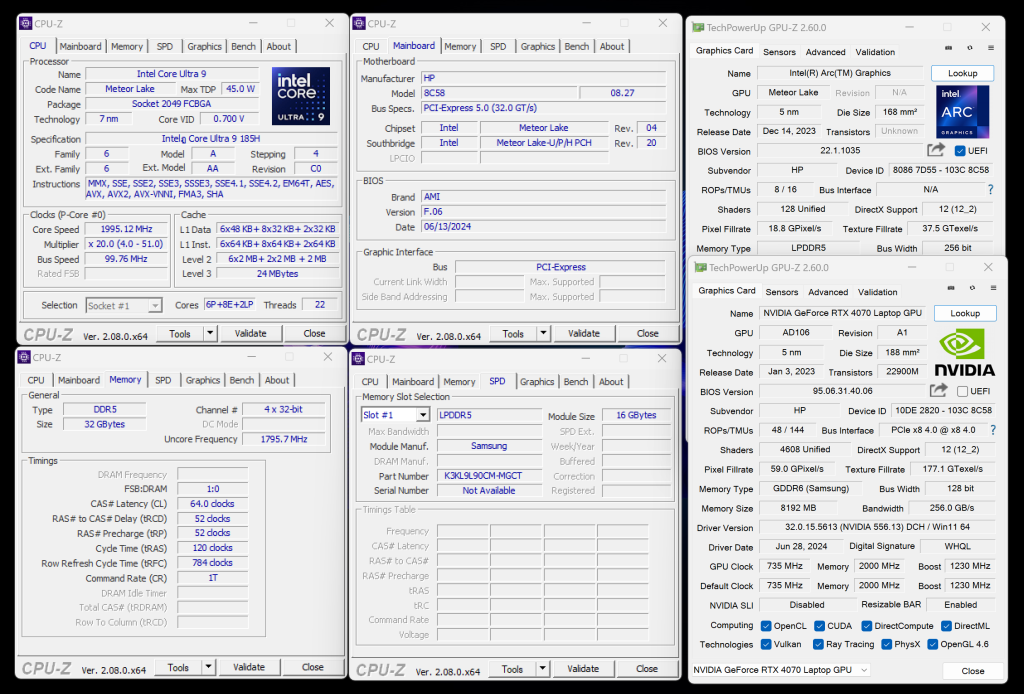Toggle the Ray Tracing checkbox
This screenshot has width=1024, height=694.
(x=818, y=644)
